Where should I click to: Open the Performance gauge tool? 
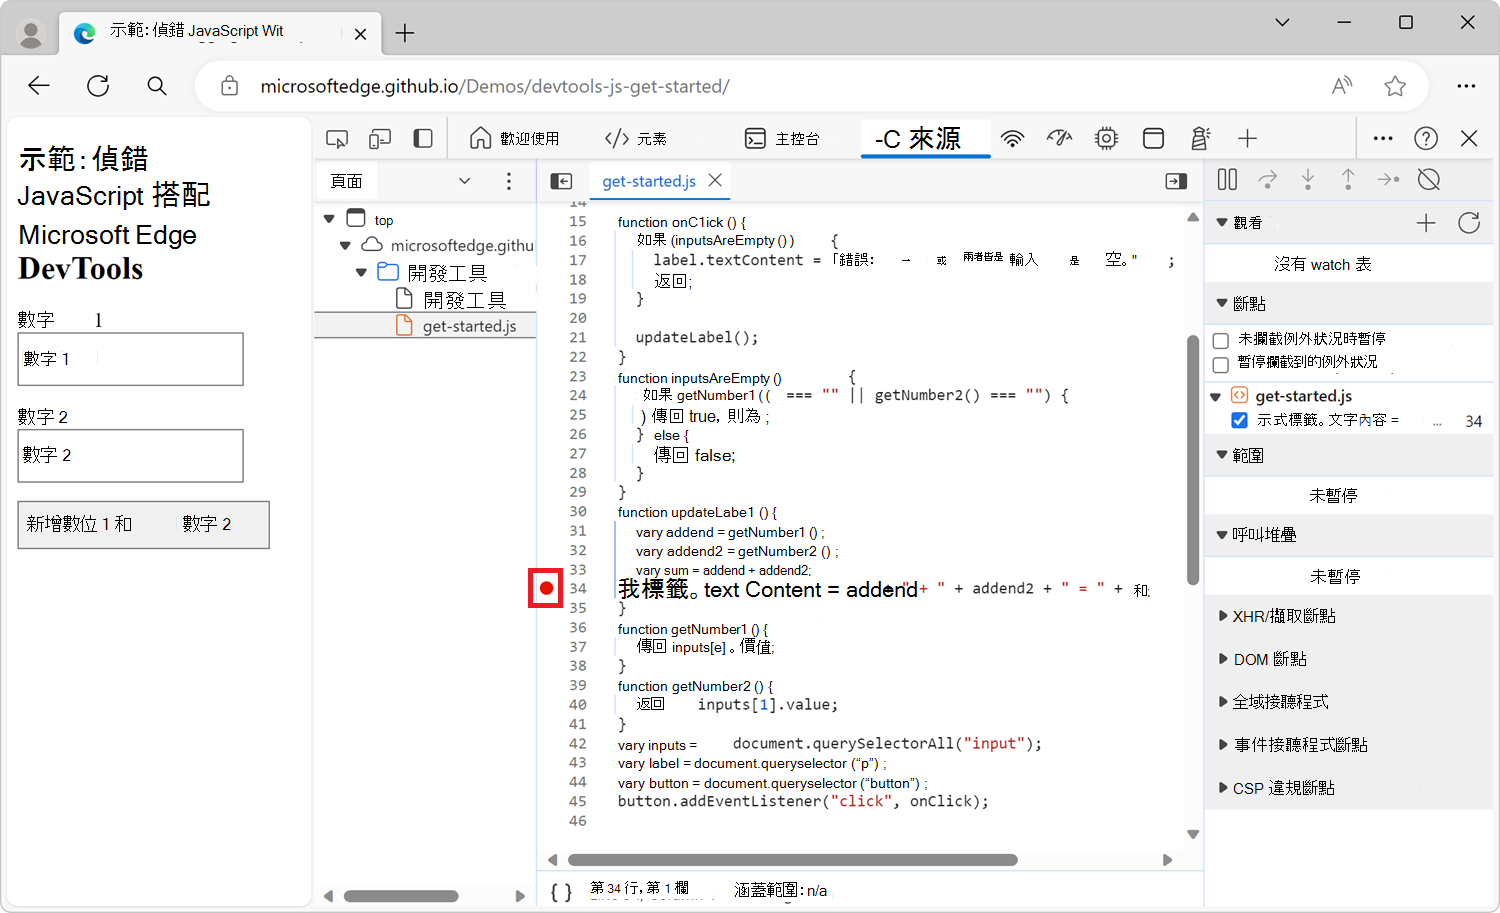point(1059,139)
